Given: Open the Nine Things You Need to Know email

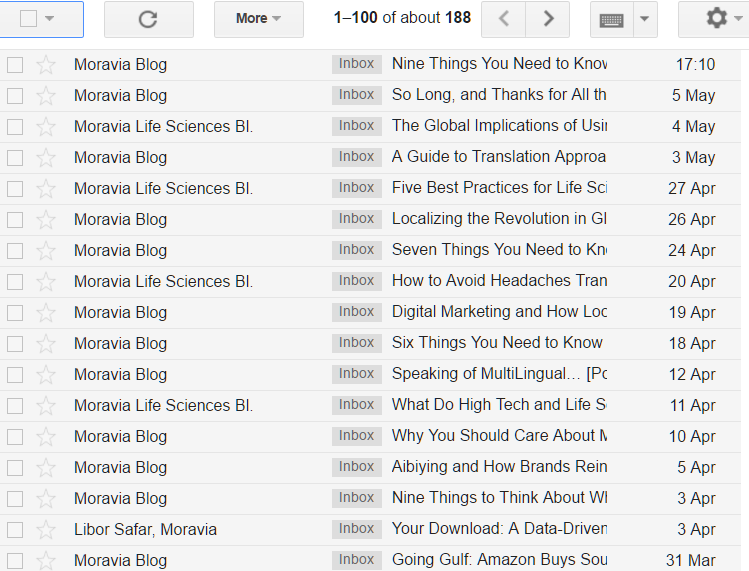Looking at the screenshot, I should pos(499,64).
